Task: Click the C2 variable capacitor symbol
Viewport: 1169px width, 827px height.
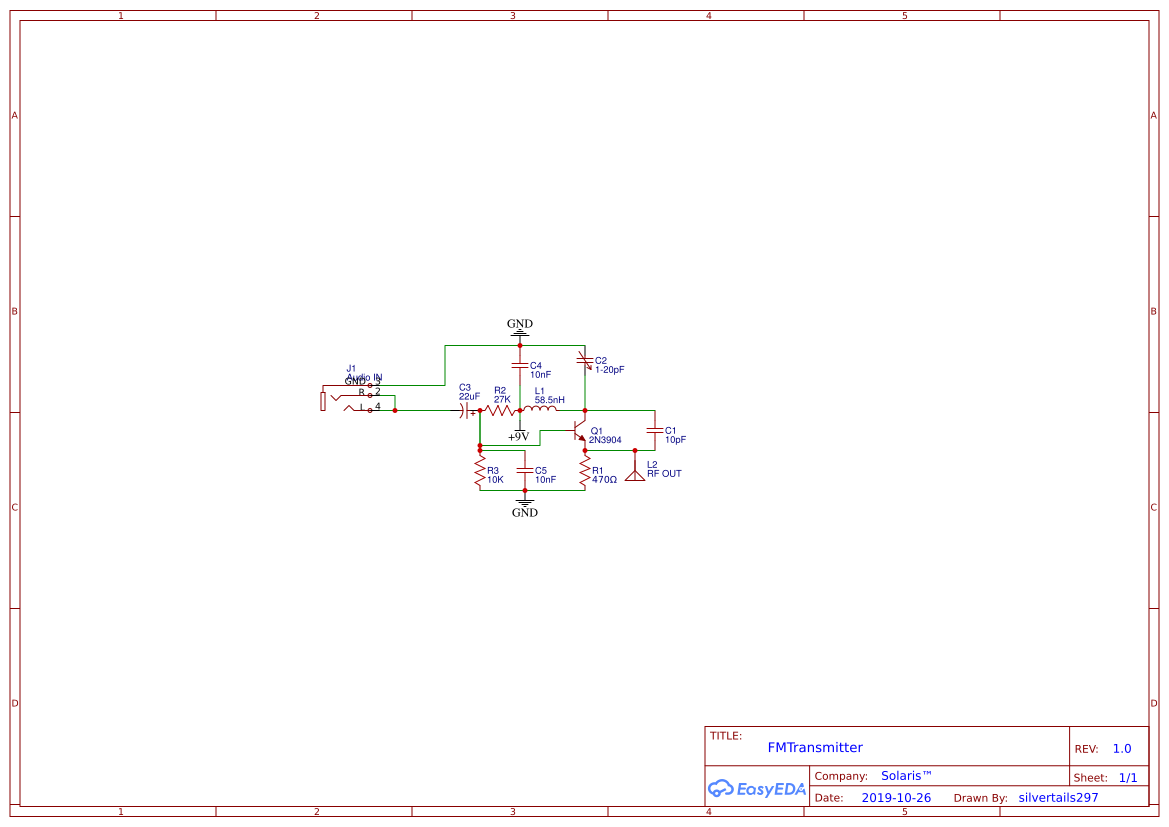Action: coord(585,360)
